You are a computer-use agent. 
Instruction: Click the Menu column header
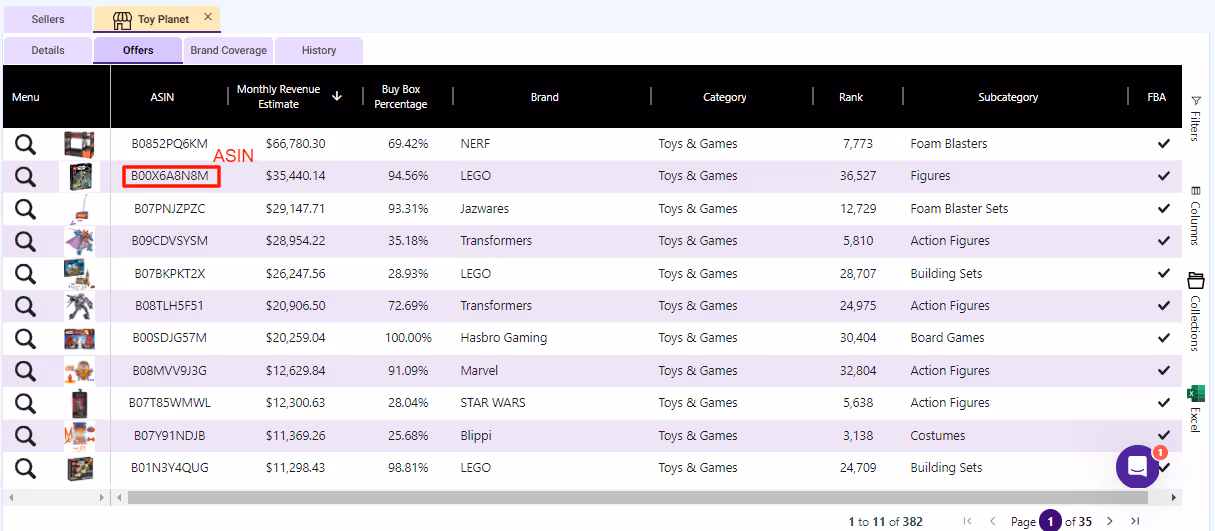(26, 97)
